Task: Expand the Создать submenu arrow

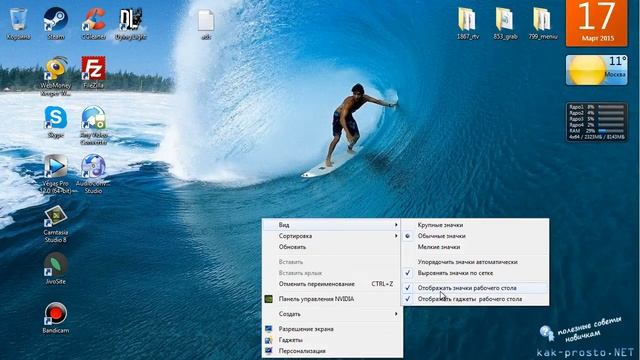Action: [396, 314]
